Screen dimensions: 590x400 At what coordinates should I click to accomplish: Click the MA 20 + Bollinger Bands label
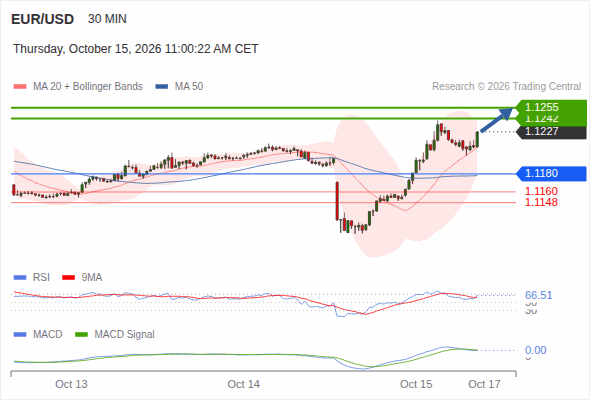[88, 87]
